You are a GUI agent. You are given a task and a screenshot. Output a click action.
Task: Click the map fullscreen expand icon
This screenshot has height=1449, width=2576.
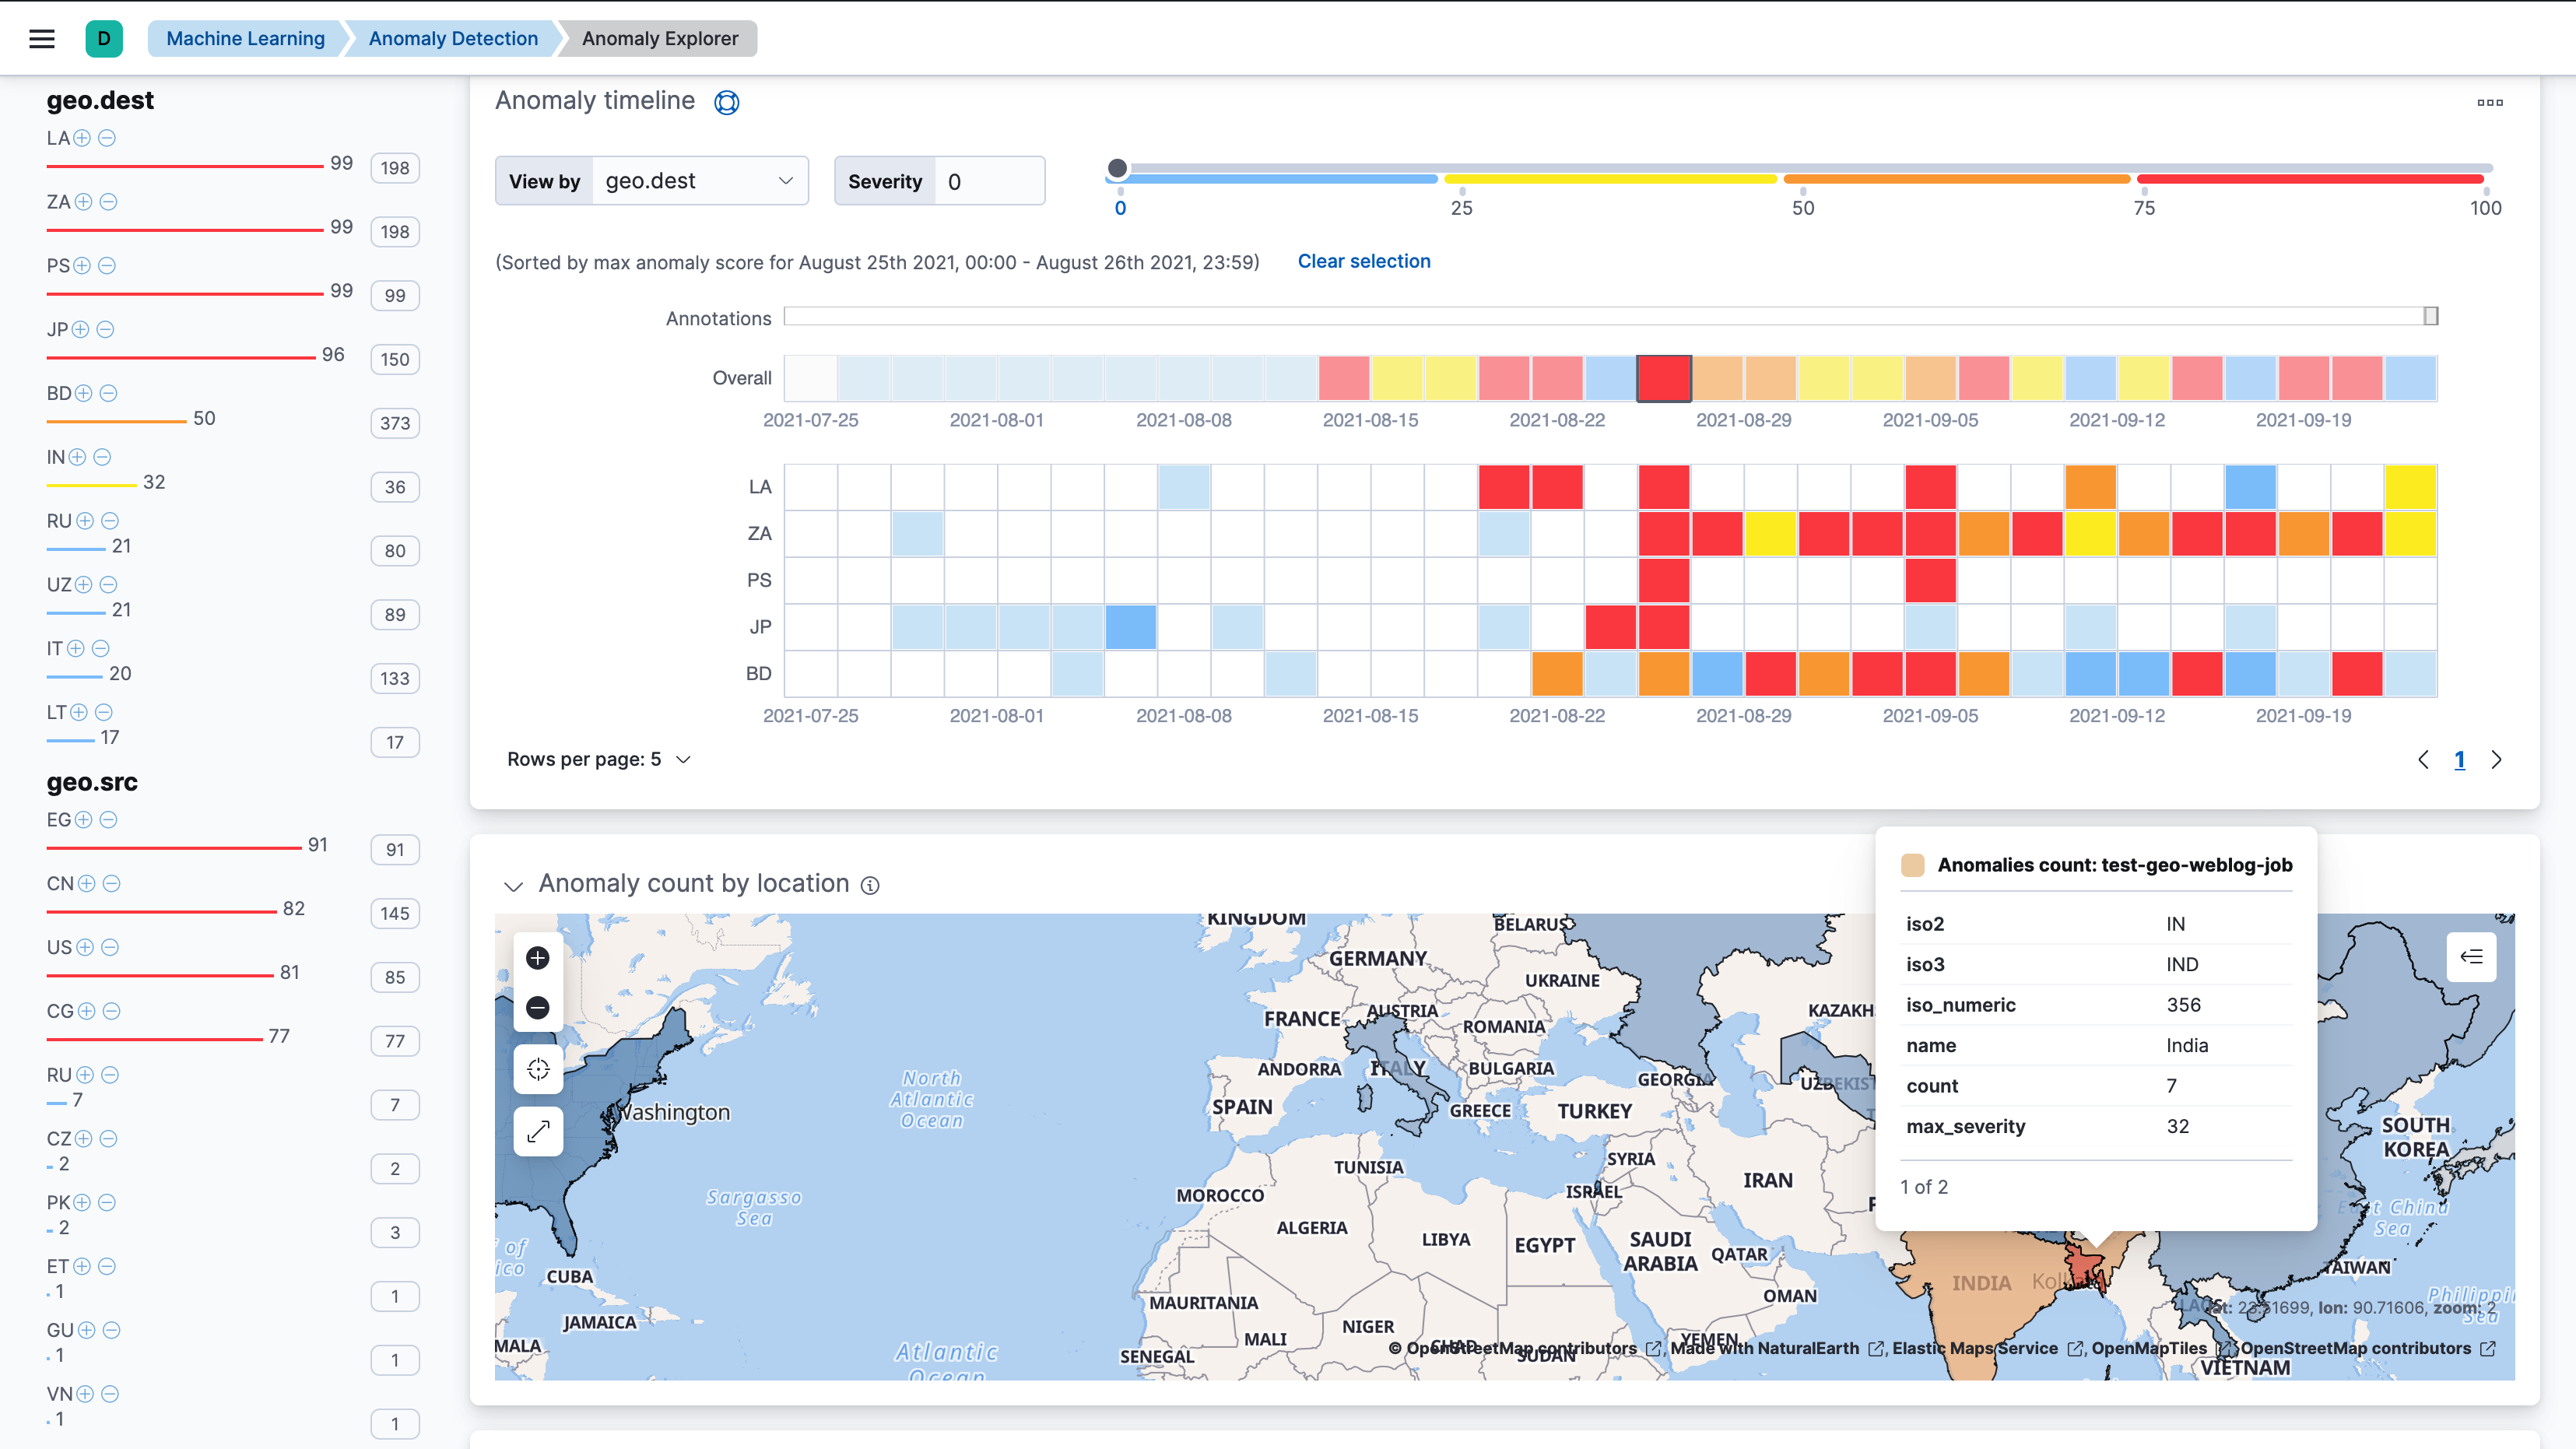pos(536,1132)
